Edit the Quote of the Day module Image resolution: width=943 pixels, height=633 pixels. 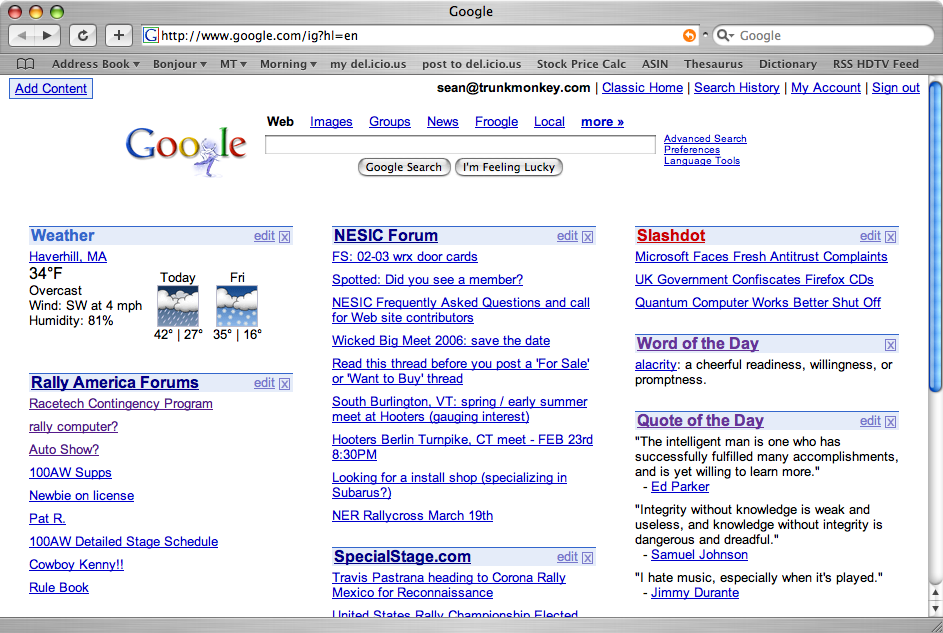coord(870,421)
